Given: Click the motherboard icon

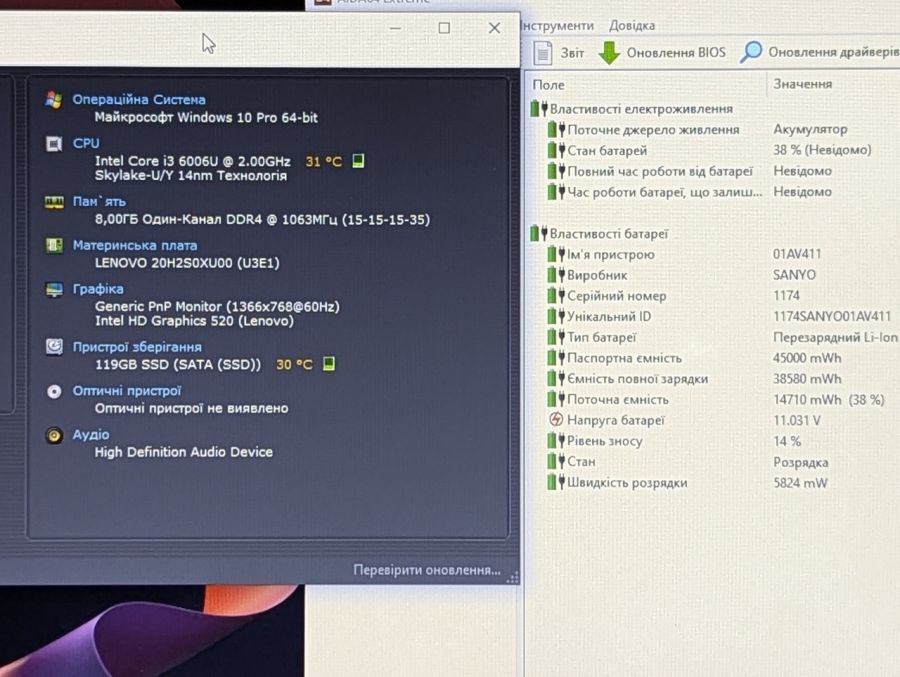Looking at the screenshot, I should [x=55, y=246].
